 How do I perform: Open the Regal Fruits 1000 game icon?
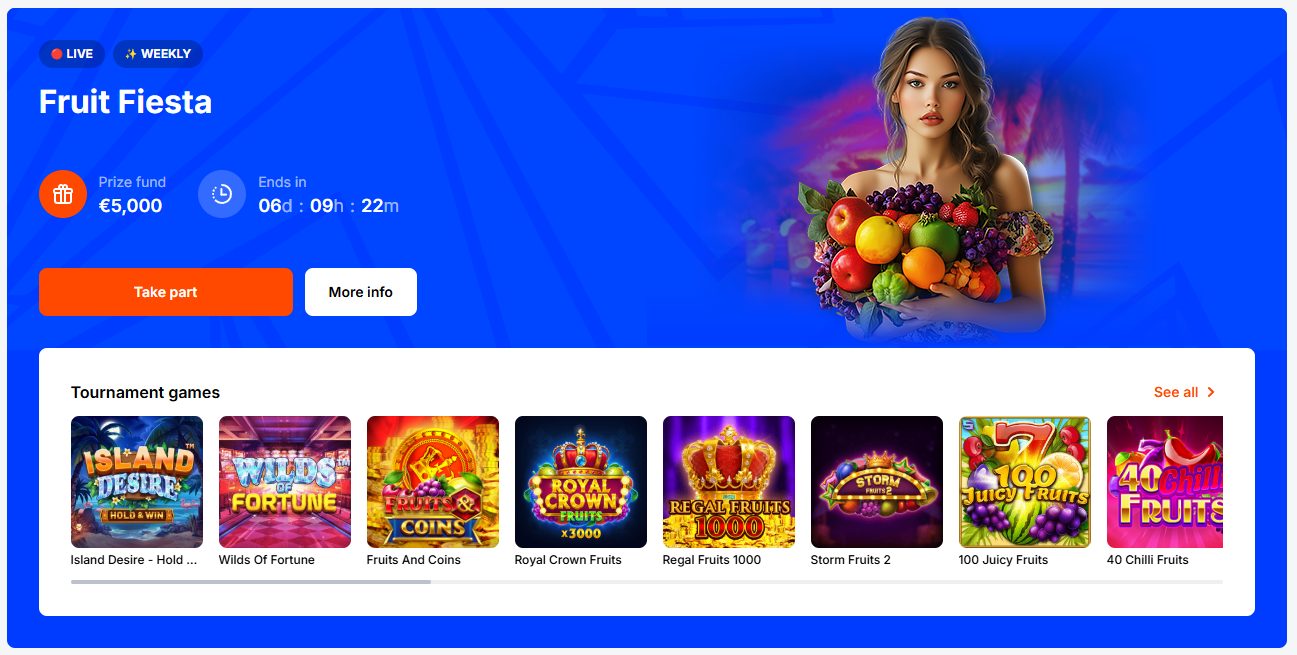coord(729,482)
